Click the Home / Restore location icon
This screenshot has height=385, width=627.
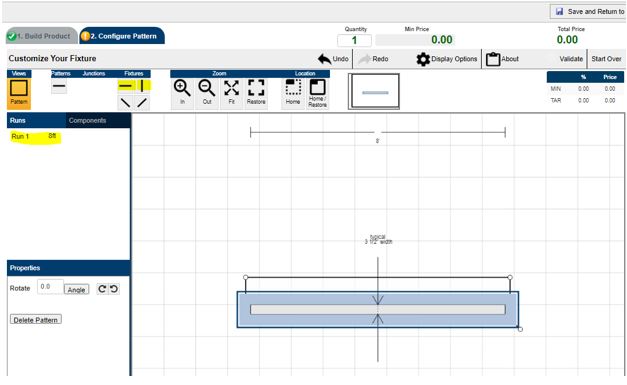coord(317,87)
